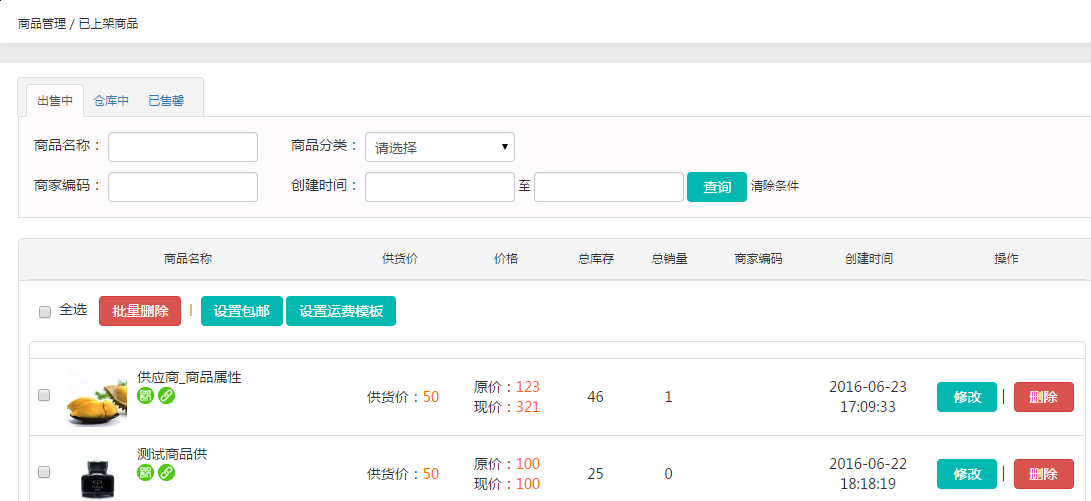Click 修改 for the 供应商_商品属性 product
Screen dimensions: 1091x501
[x=966, y=397]
